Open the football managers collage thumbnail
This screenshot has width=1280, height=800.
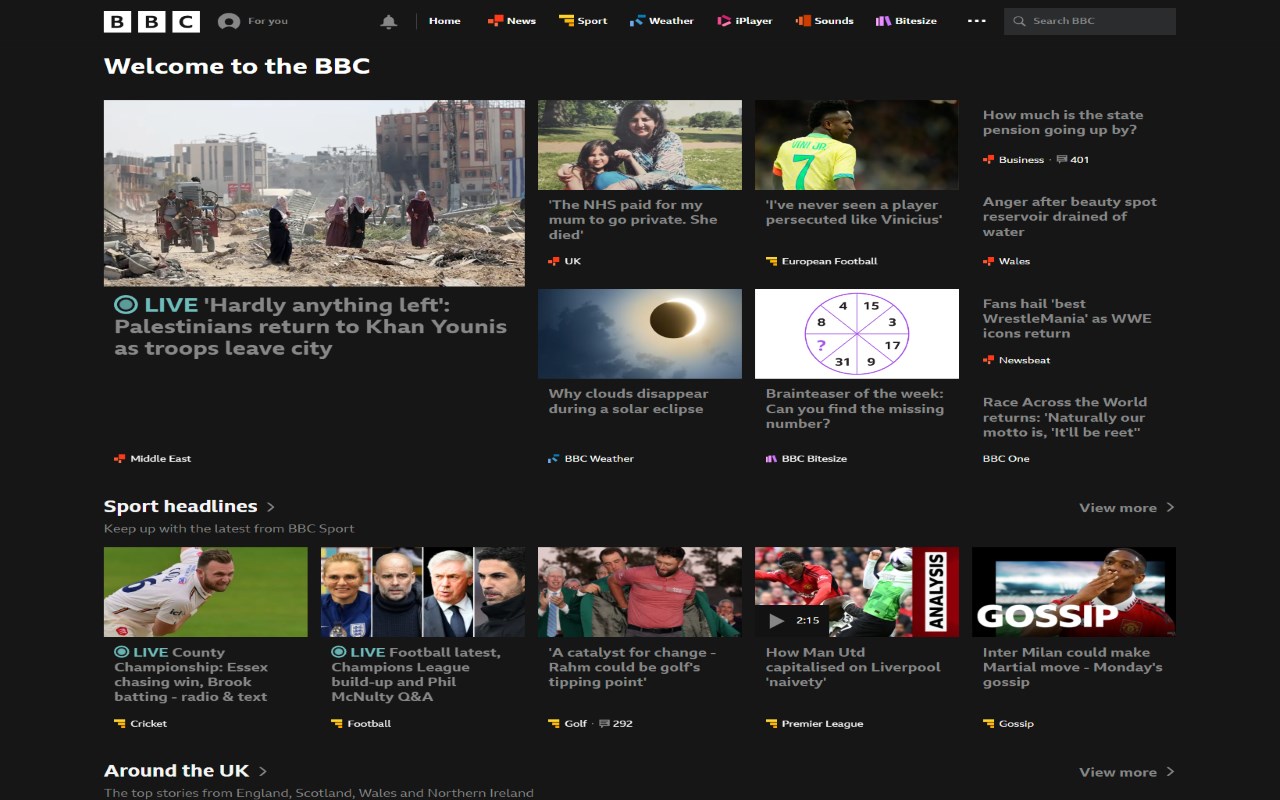click(x=423, y=592)
